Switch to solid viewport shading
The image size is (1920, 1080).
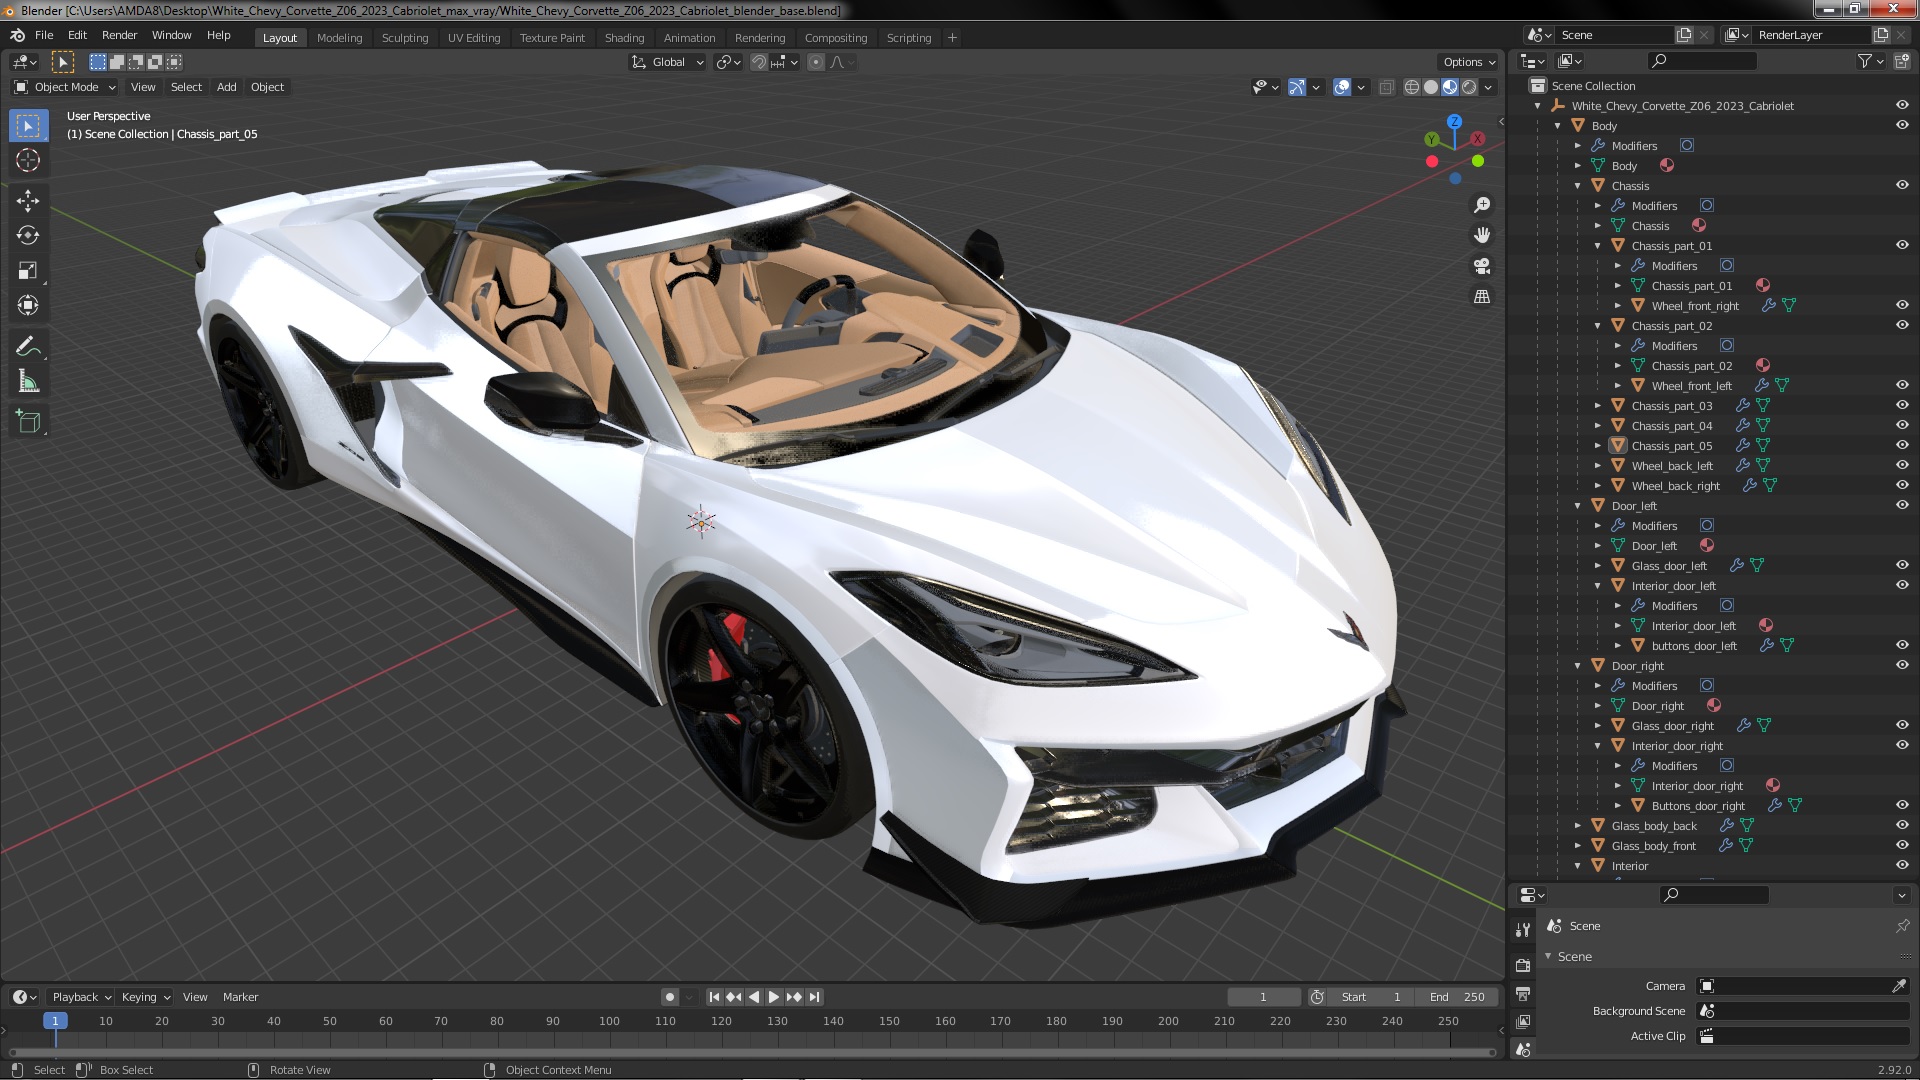1431,87
